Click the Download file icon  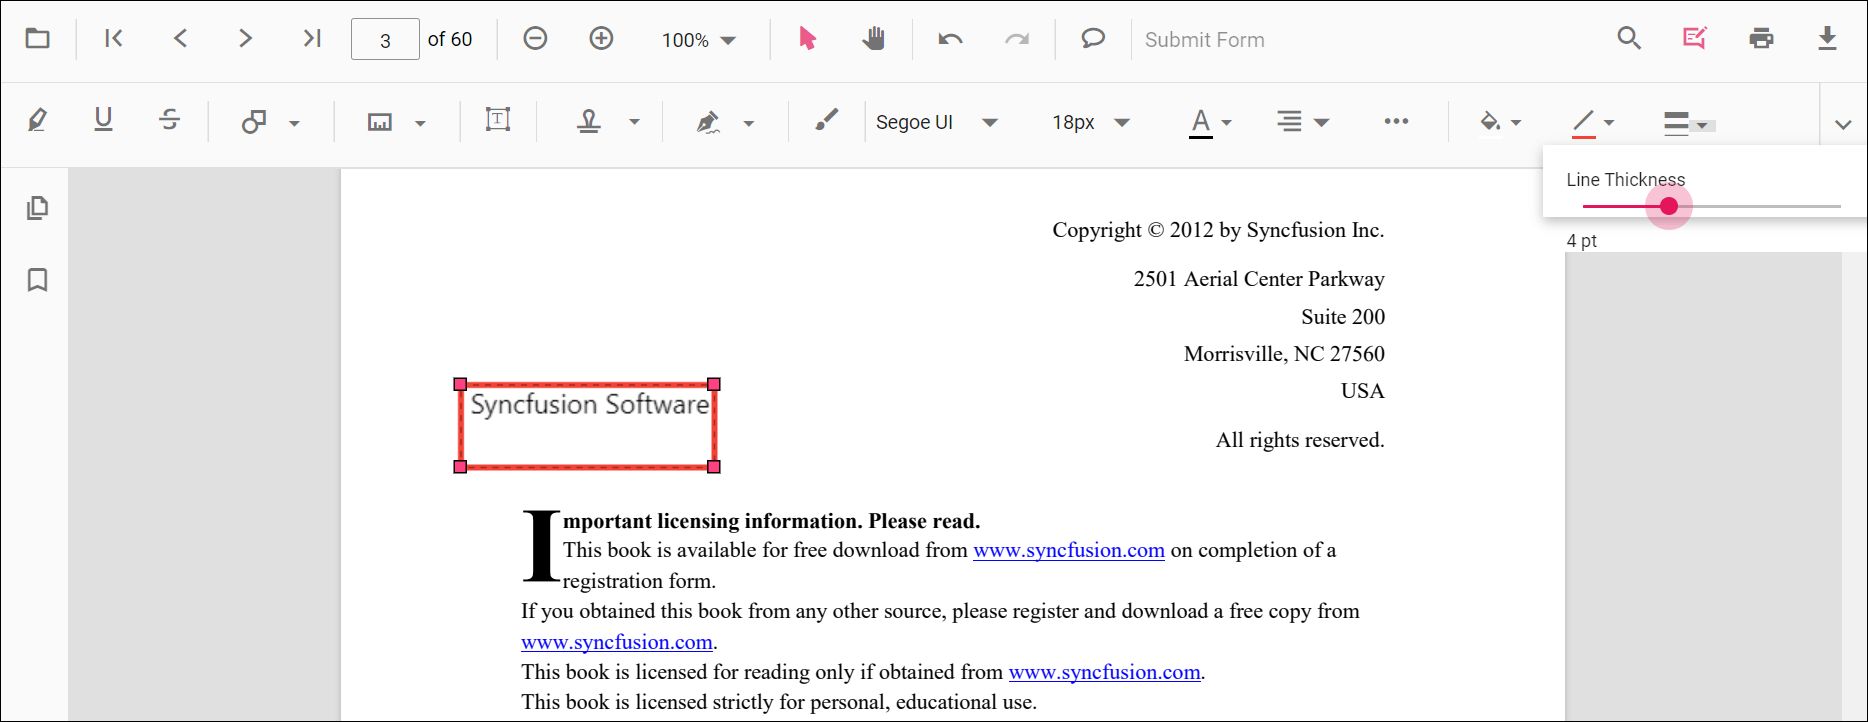coord(1827,39)
